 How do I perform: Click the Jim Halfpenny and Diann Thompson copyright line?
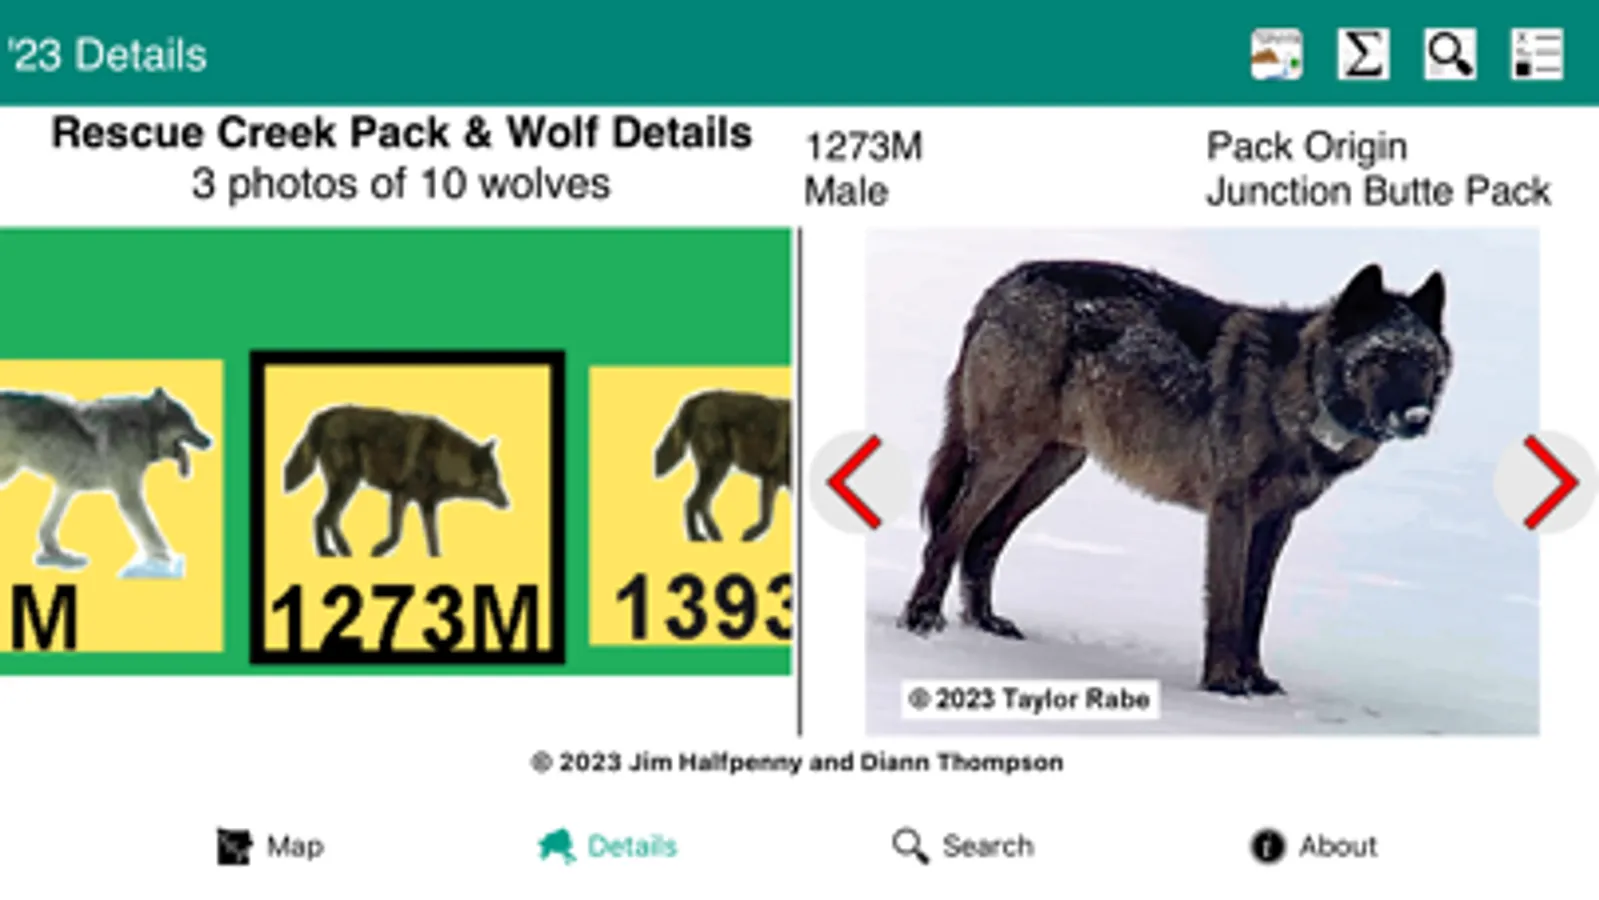(797, 762)
